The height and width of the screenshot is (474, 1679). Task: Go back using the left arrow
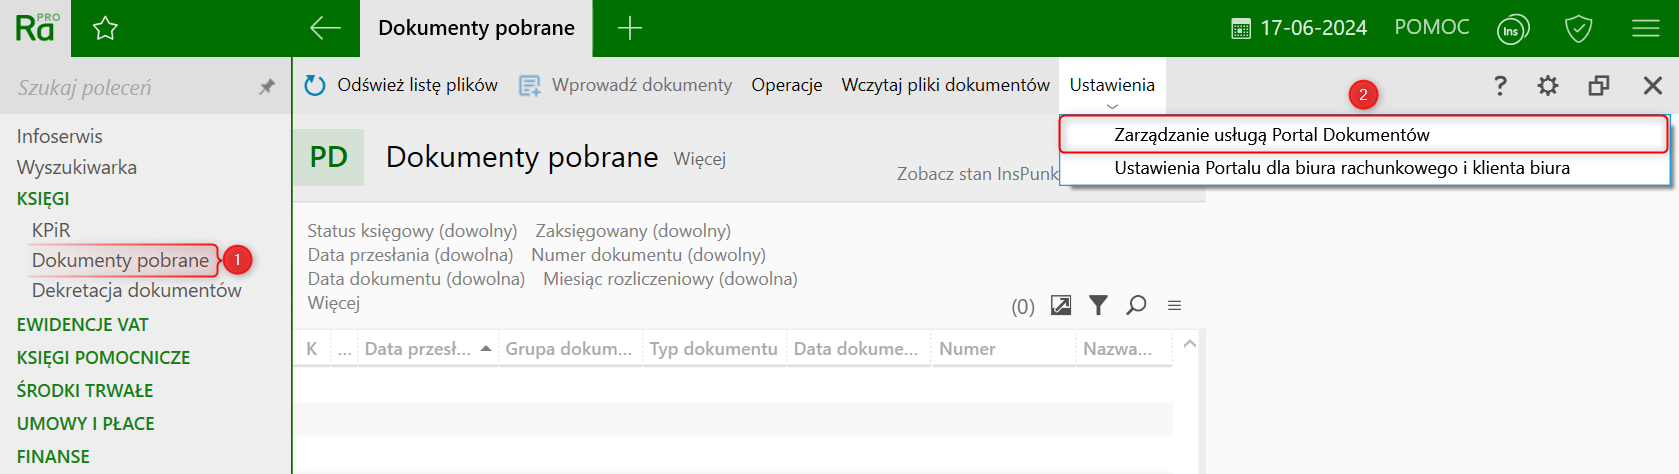pyautogui.click(x=325, y=28)
